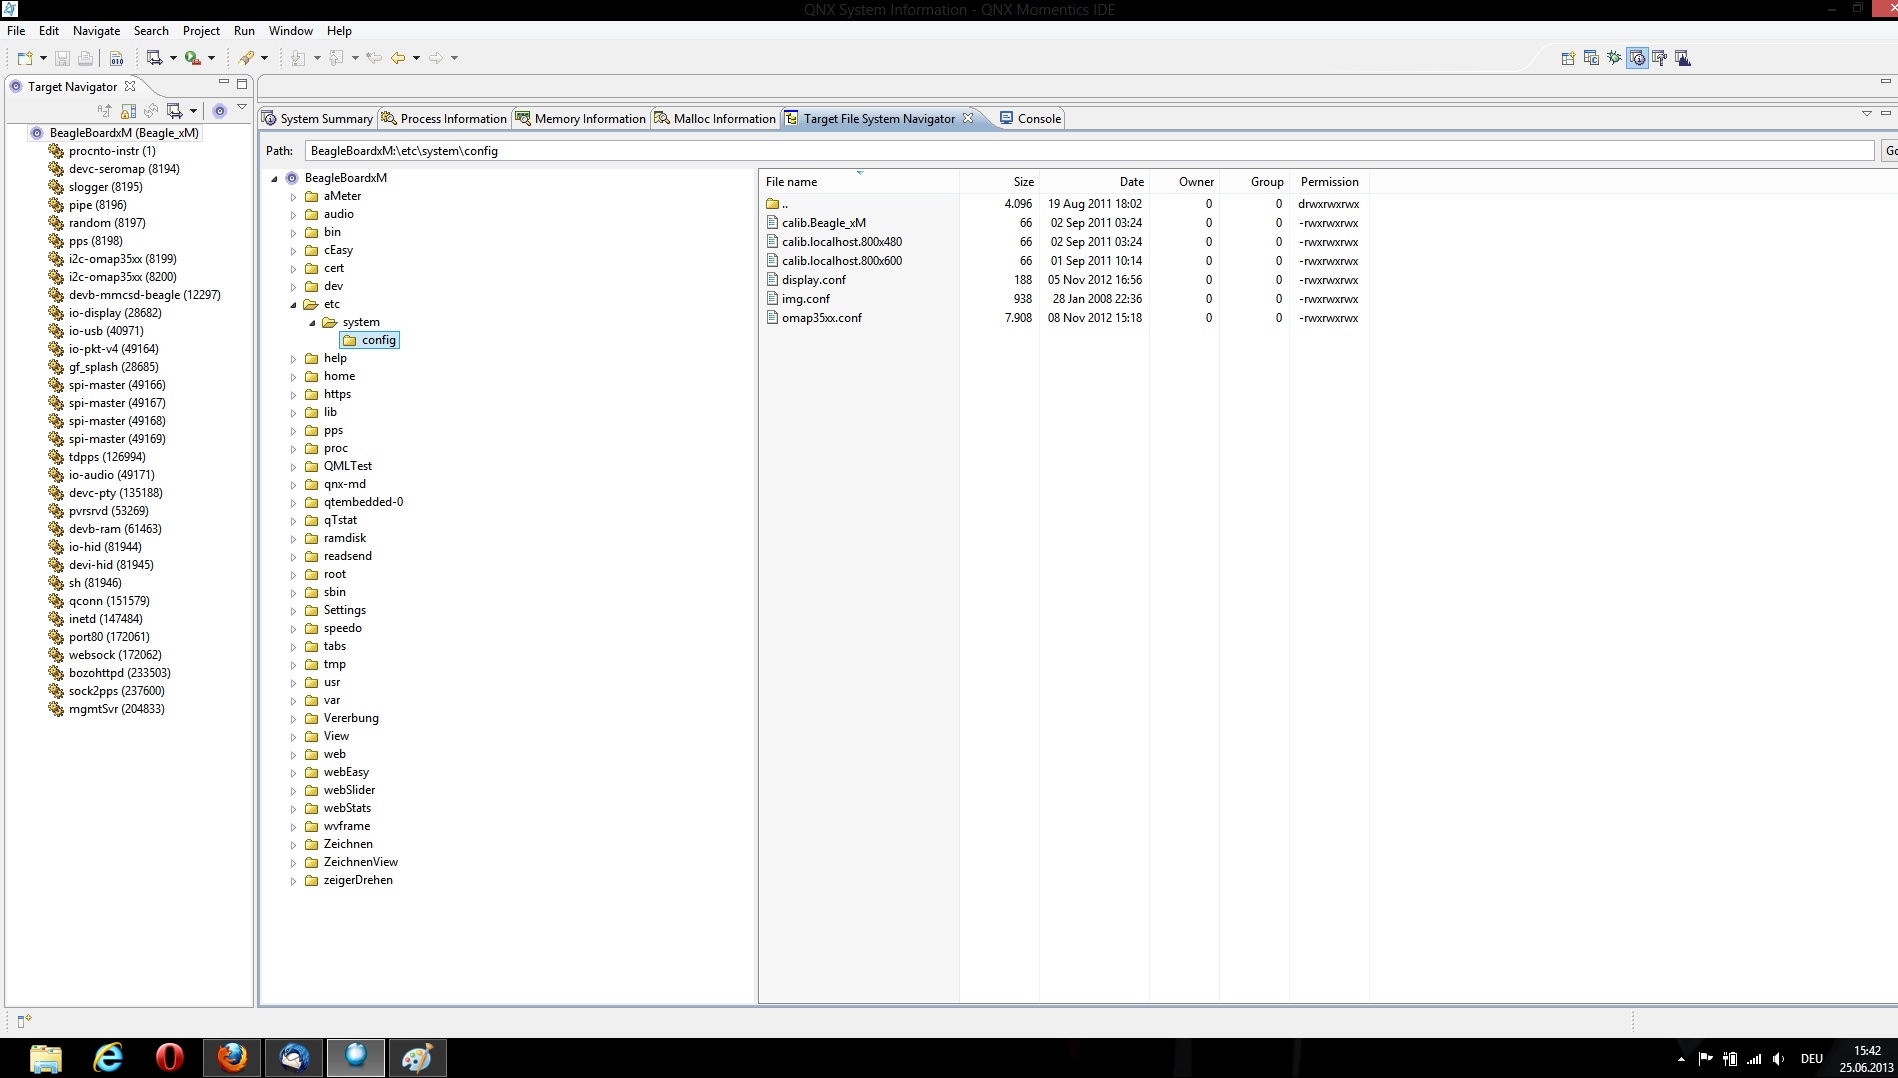The height and width of the screenshot is (1078, 1898).
Task: Sort files by the Size column header
Action: pyautogui.click(x=1023, y=182)
